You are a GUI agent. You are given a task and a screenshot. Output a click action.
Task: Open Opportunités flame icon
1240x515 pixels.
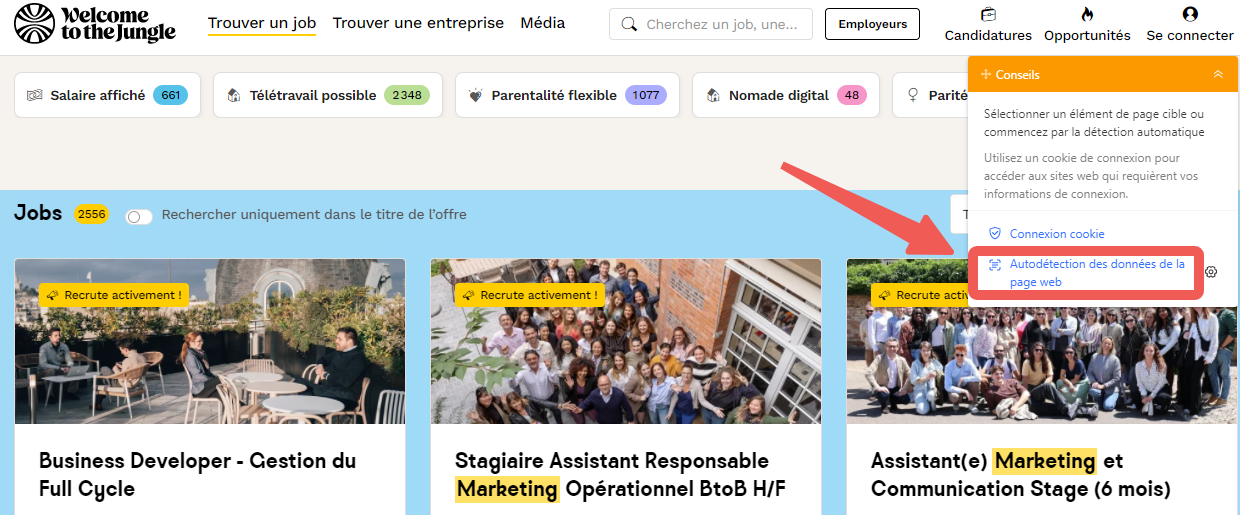[1087, 14]
